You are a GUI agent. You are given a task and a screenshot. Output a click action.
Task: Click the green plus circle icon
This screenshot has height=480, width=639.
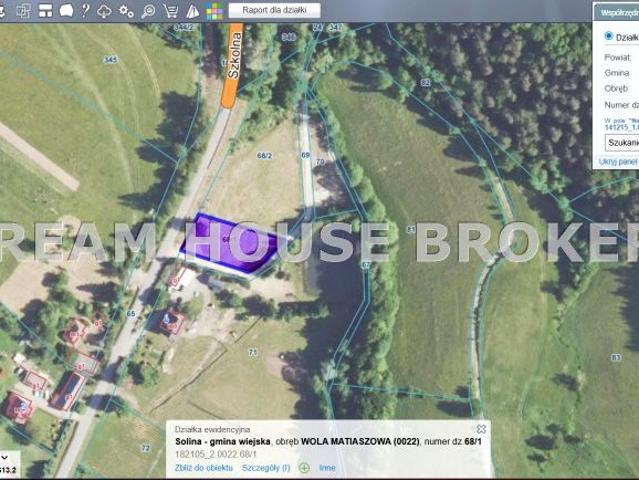[x=304, y=468]
